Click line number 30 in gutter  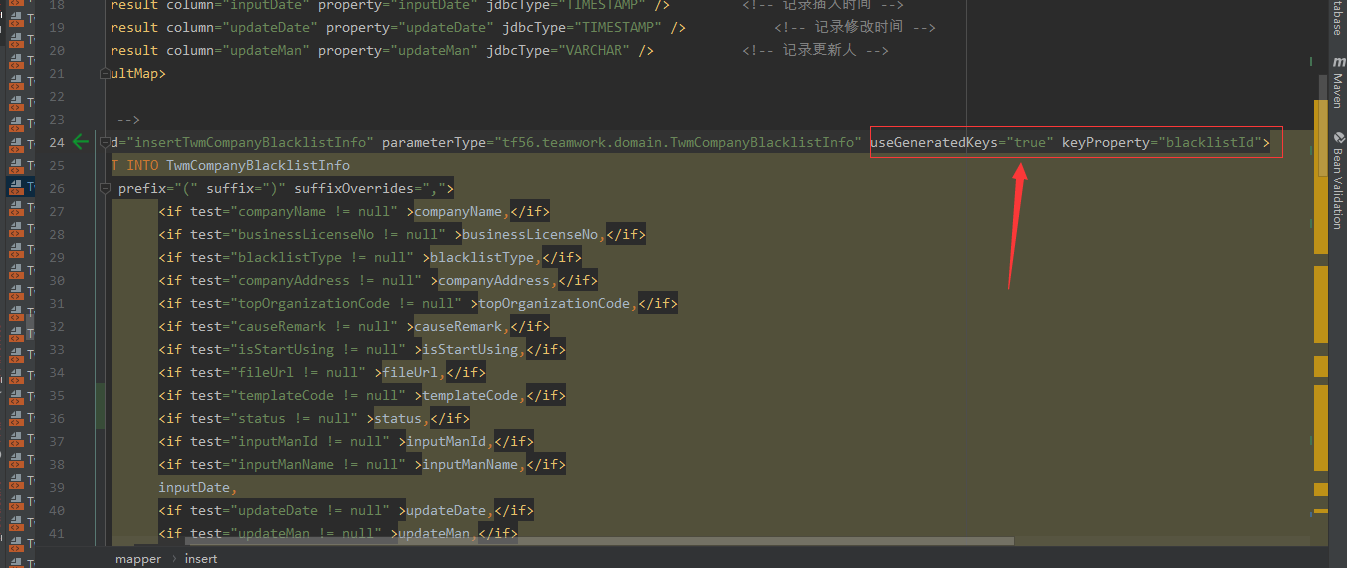pos(56,280)
